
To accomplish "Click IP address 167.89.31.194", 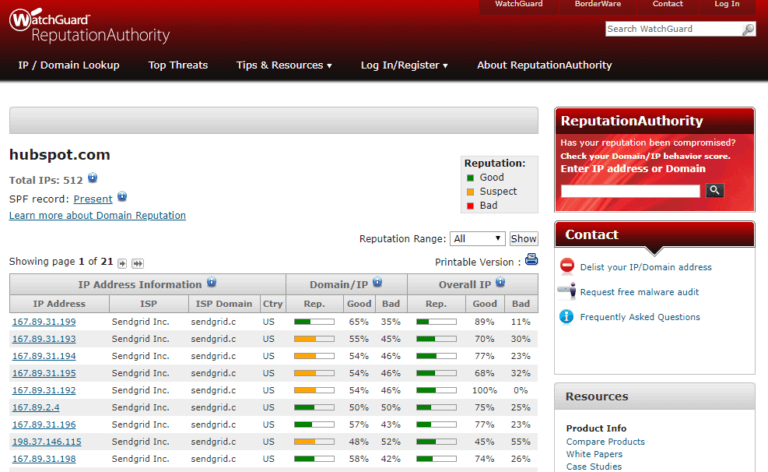I will pyautogui.click(x=44, y=356).
